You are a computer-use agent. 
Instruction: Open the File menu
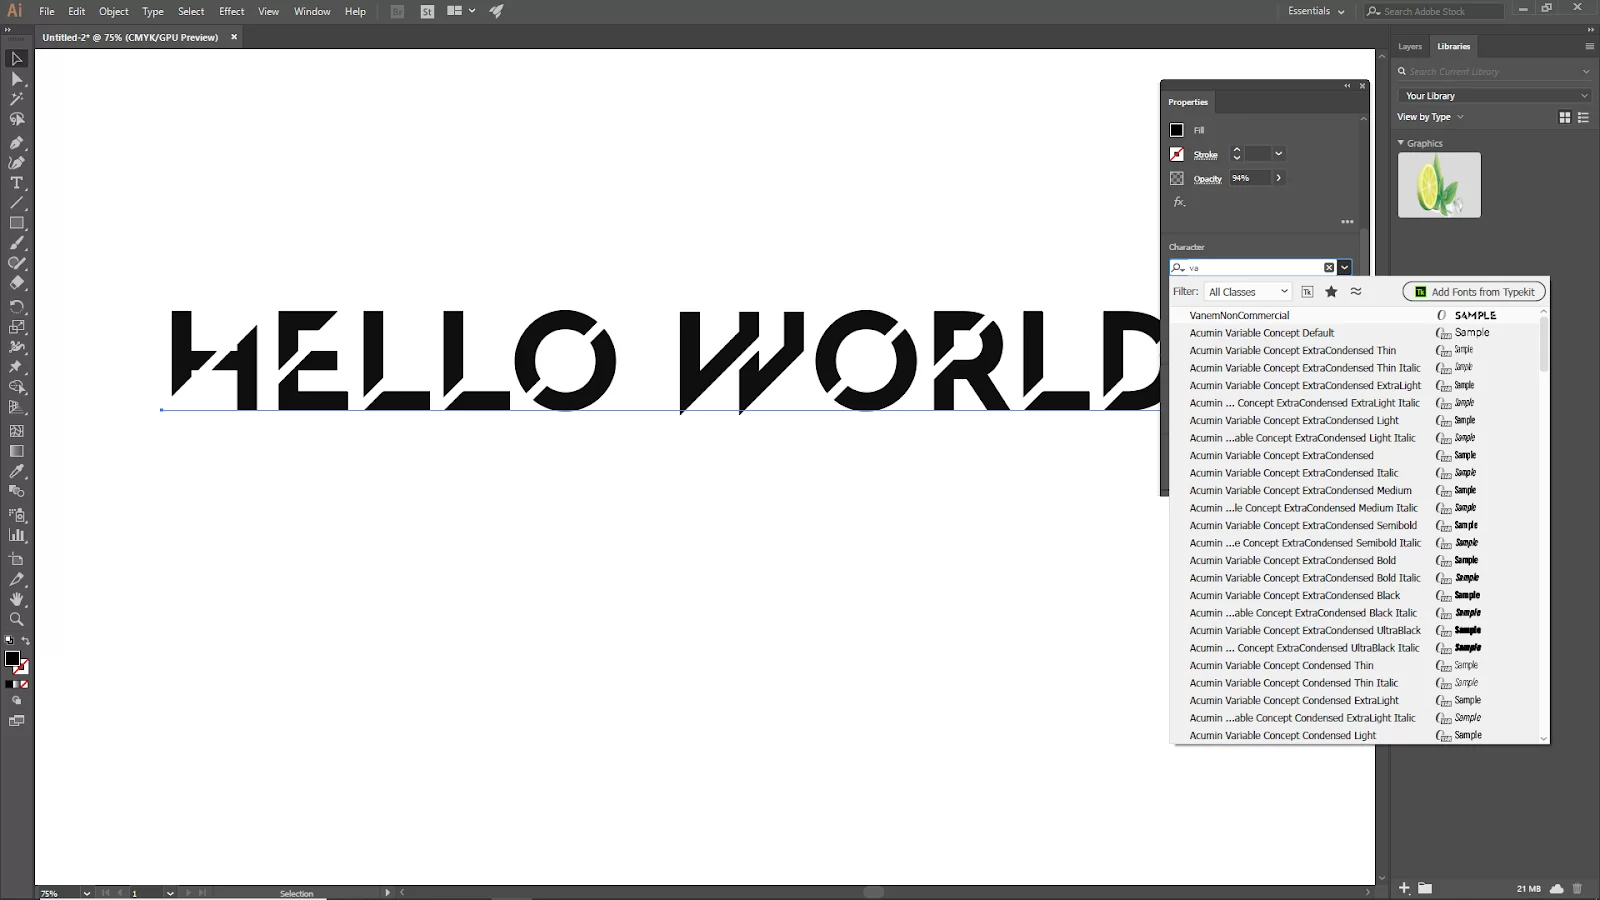47,11
